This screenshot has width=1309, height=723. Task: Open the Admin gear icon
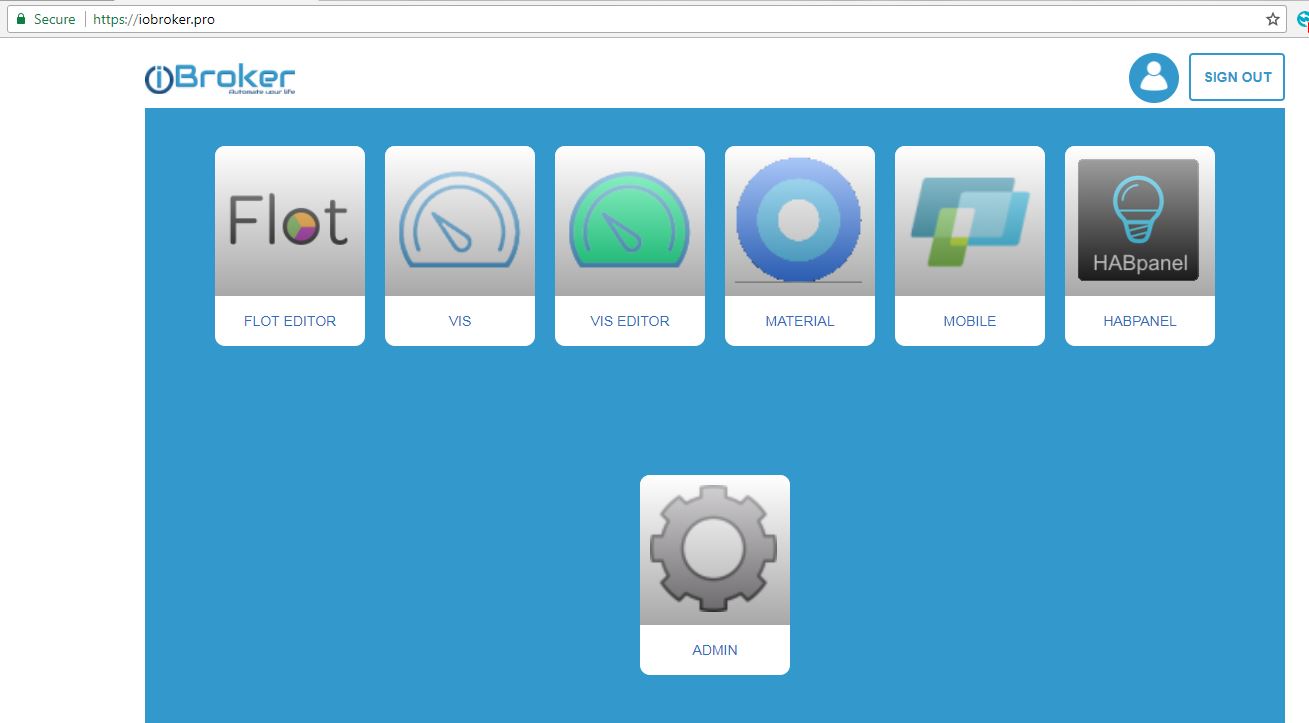coord(714,550)
